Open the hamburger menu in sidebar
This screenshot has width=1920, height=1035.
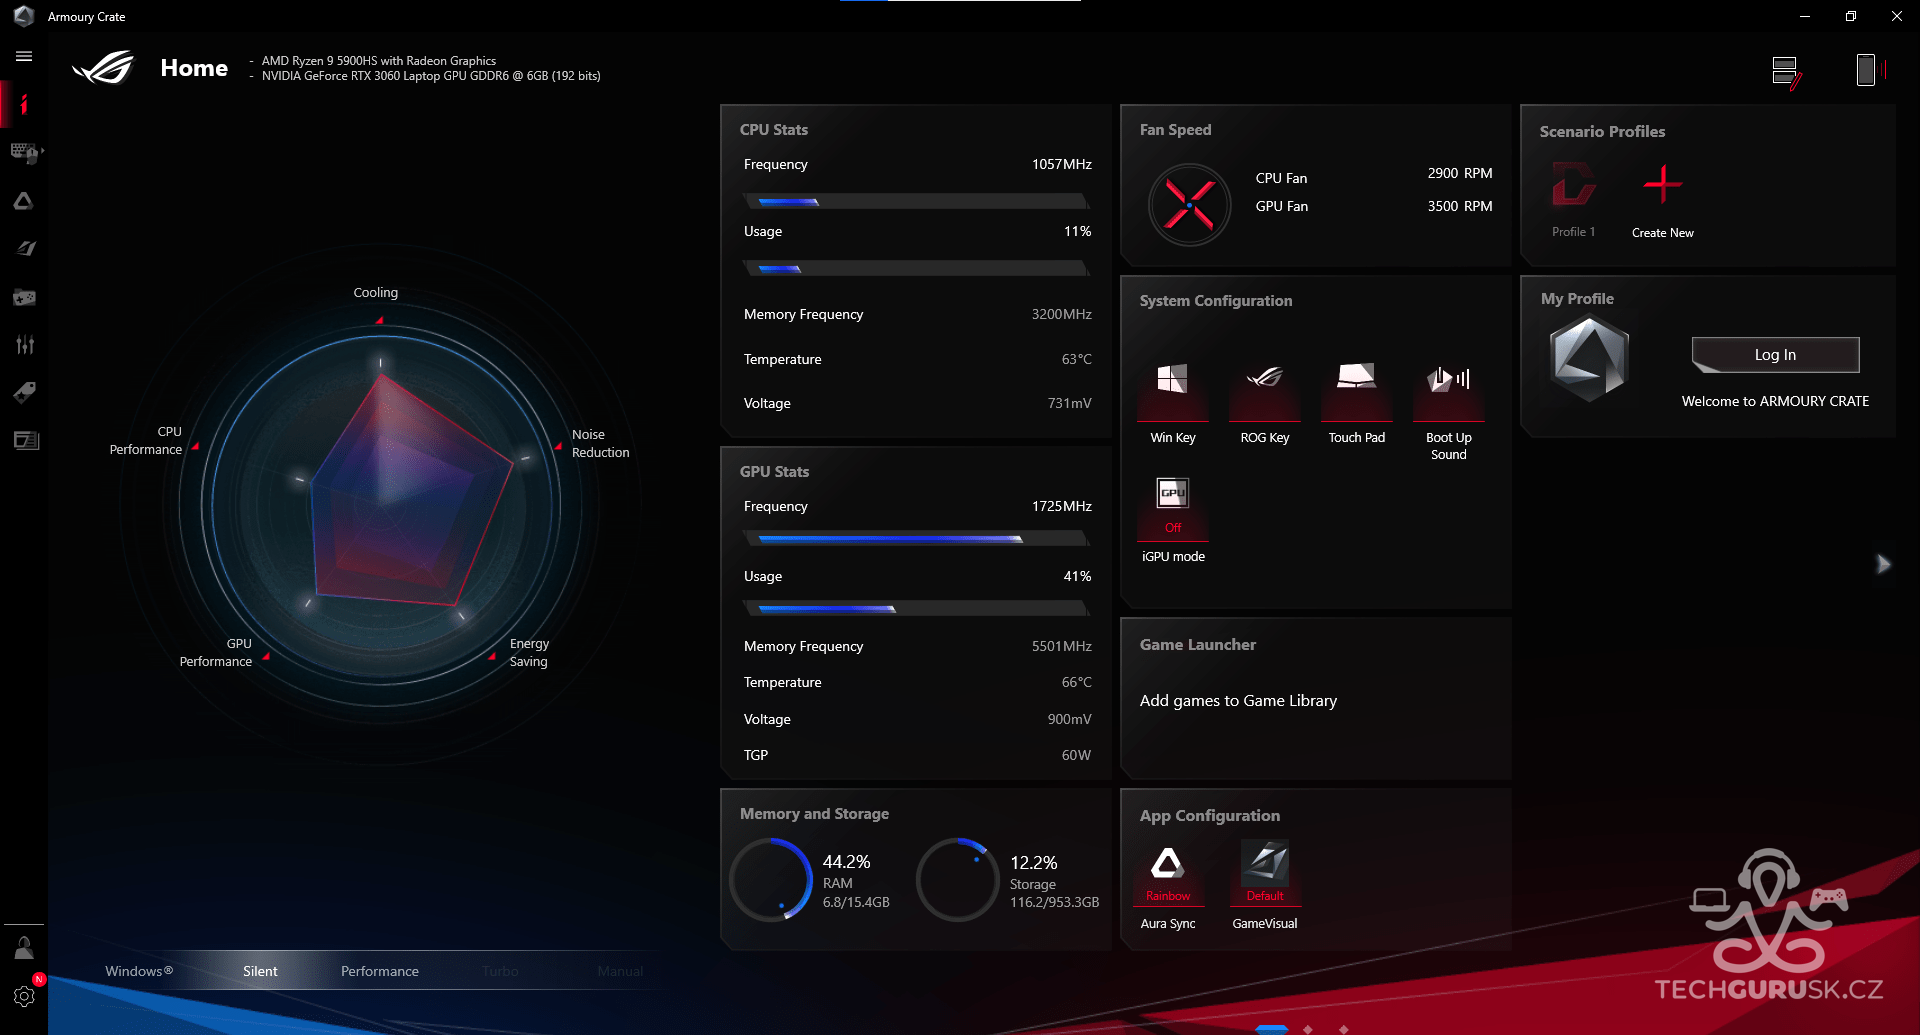coord(24,57)
